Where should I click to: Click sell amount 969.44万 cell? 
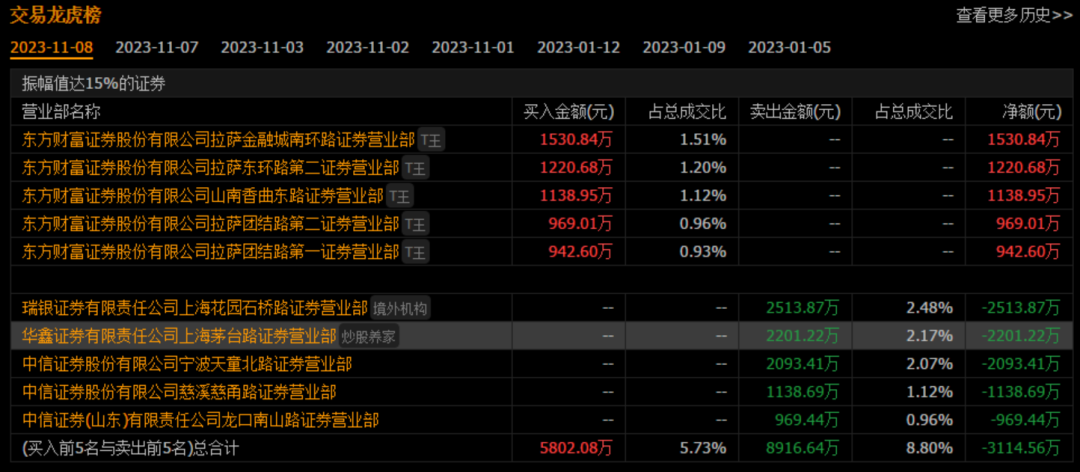(807, 419)
